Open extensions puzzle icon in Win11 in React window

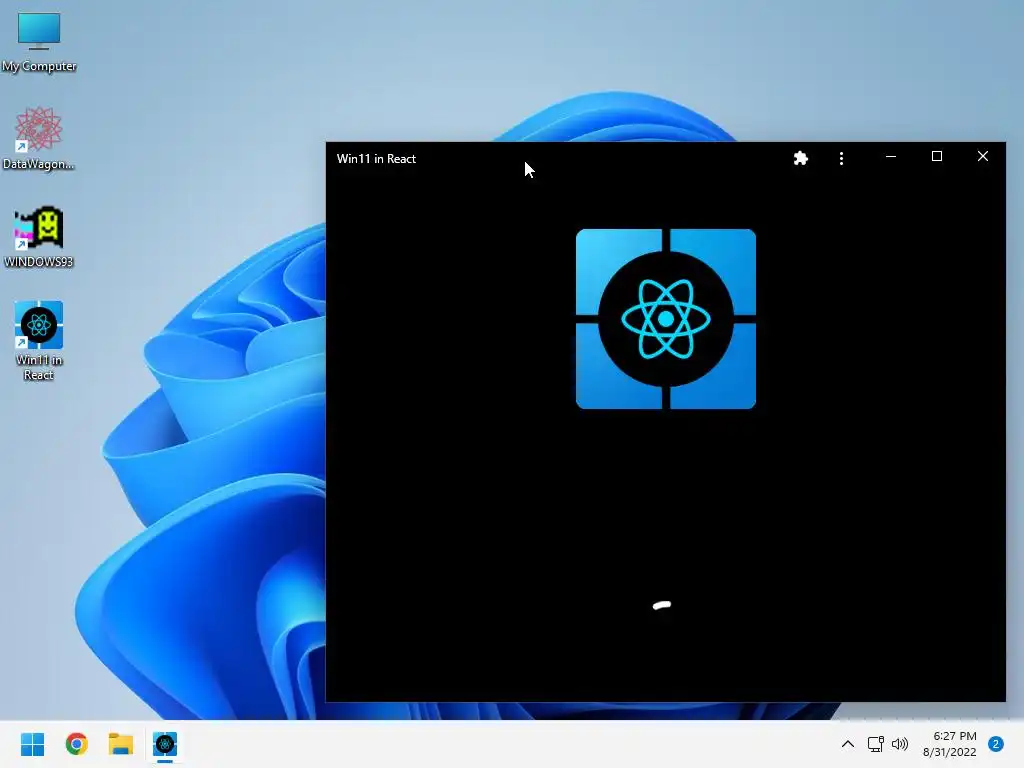click(x=801, y=158)
